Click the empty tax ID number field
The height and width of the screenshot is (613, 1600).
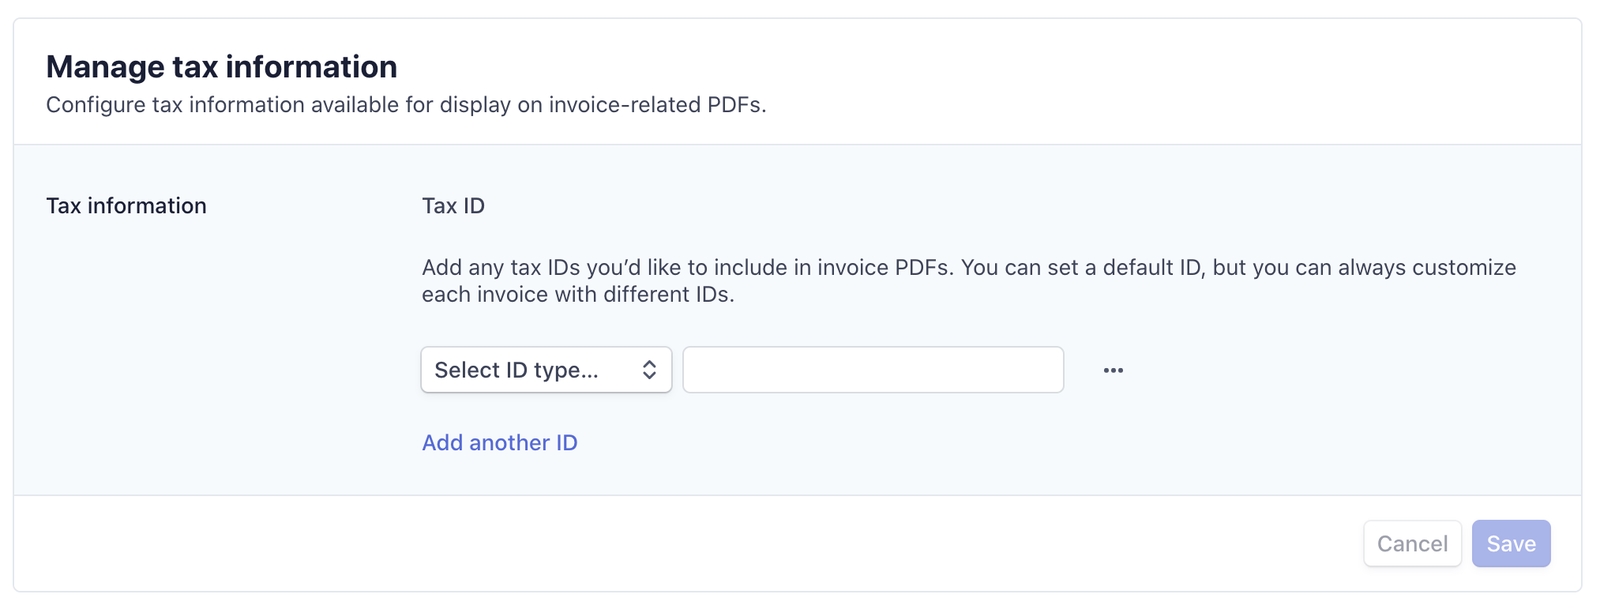click(x=872, y=370)
